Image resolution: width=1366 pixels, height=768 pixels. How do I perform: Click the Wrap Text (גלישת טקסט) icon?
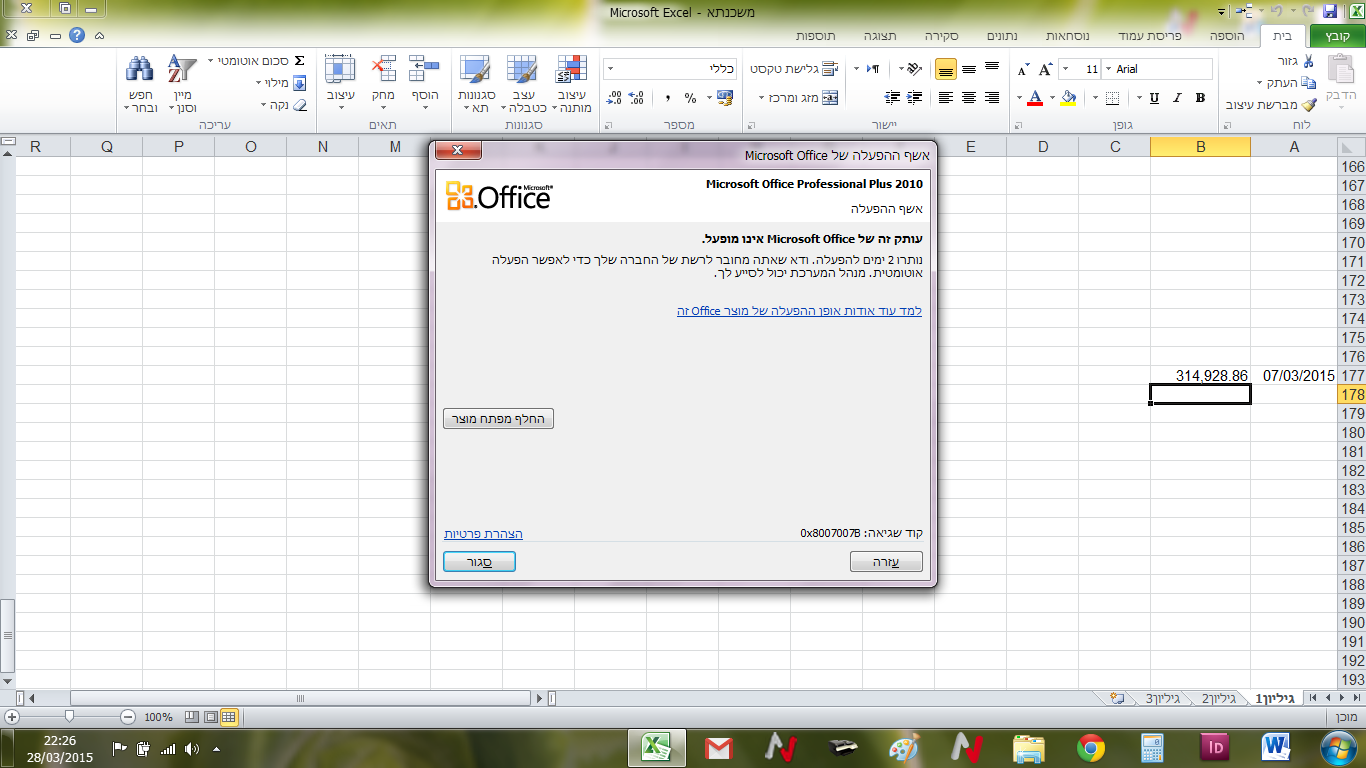tap(831, 69)
